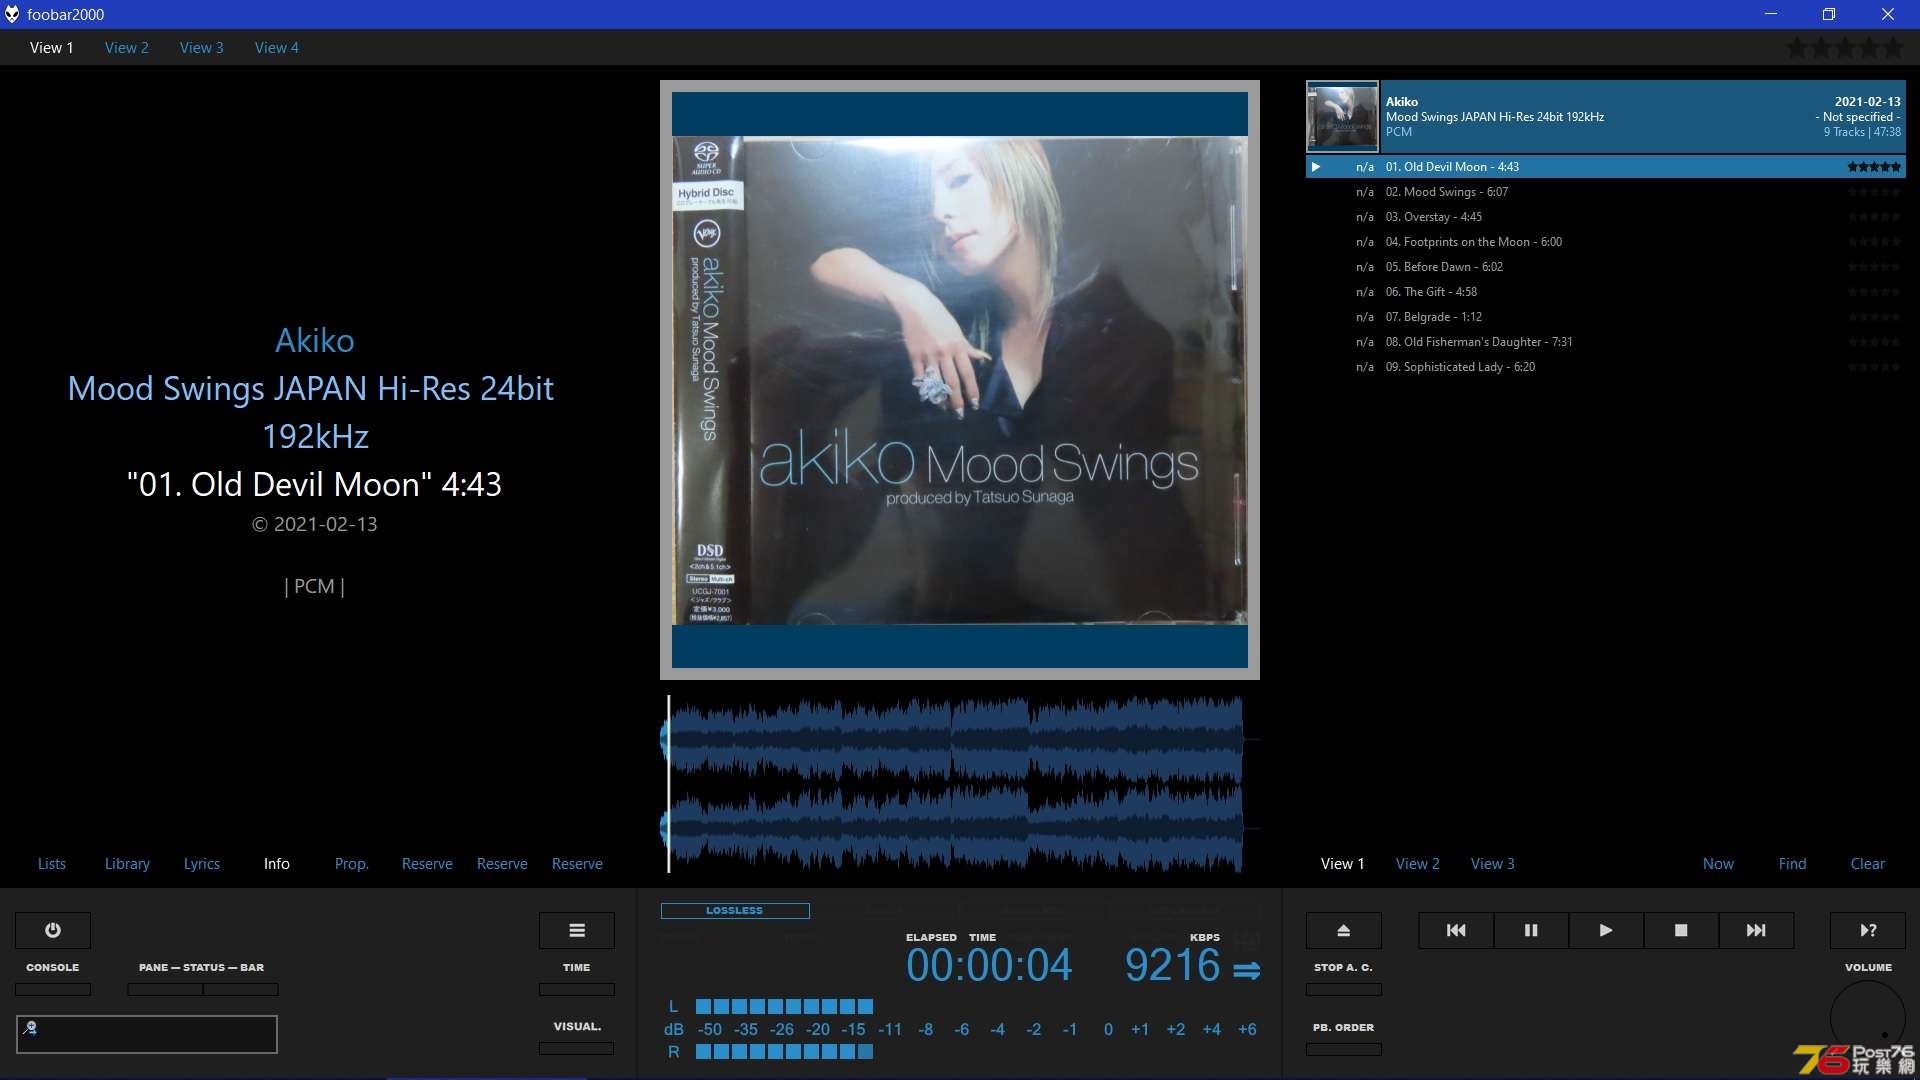The height and width of the screenshot is (1080, 1920).
Task: Toggle the TIME indicator bar
Action: pos(577,989)
